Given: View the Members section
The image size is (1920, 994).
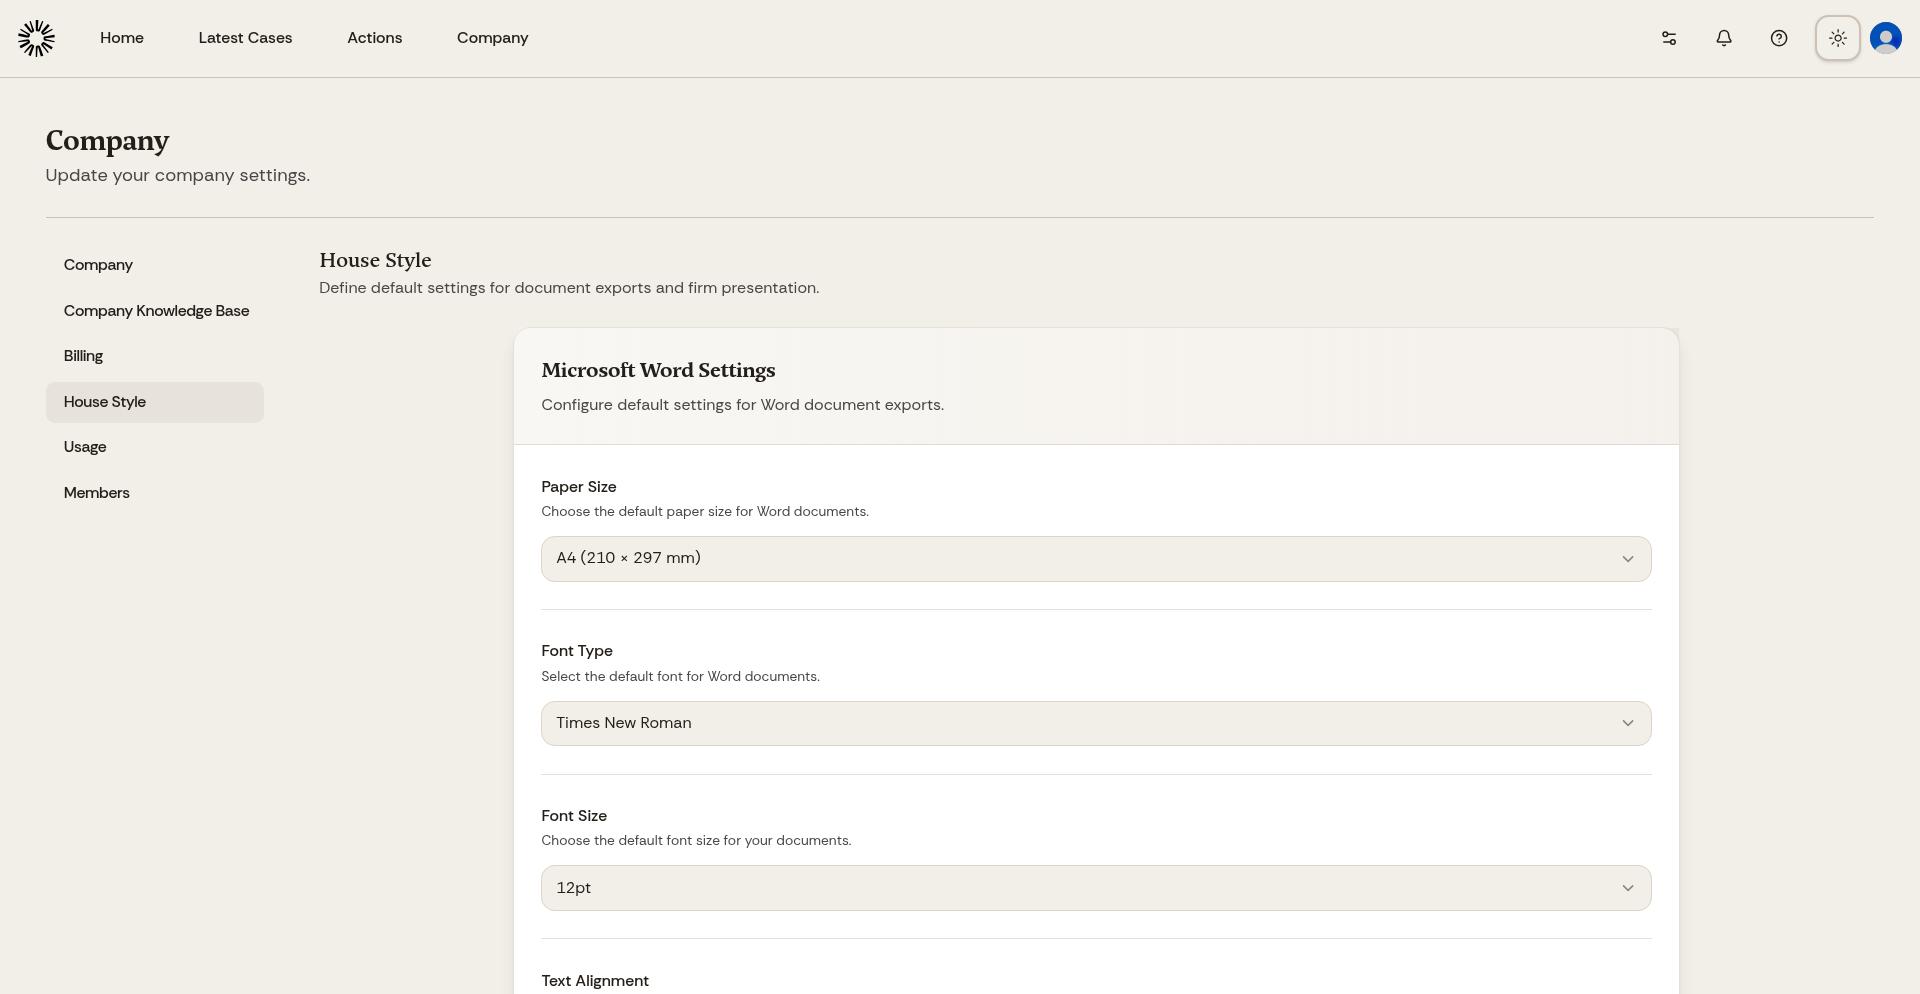Looking at the screenshot, I should tap(96, 493).
